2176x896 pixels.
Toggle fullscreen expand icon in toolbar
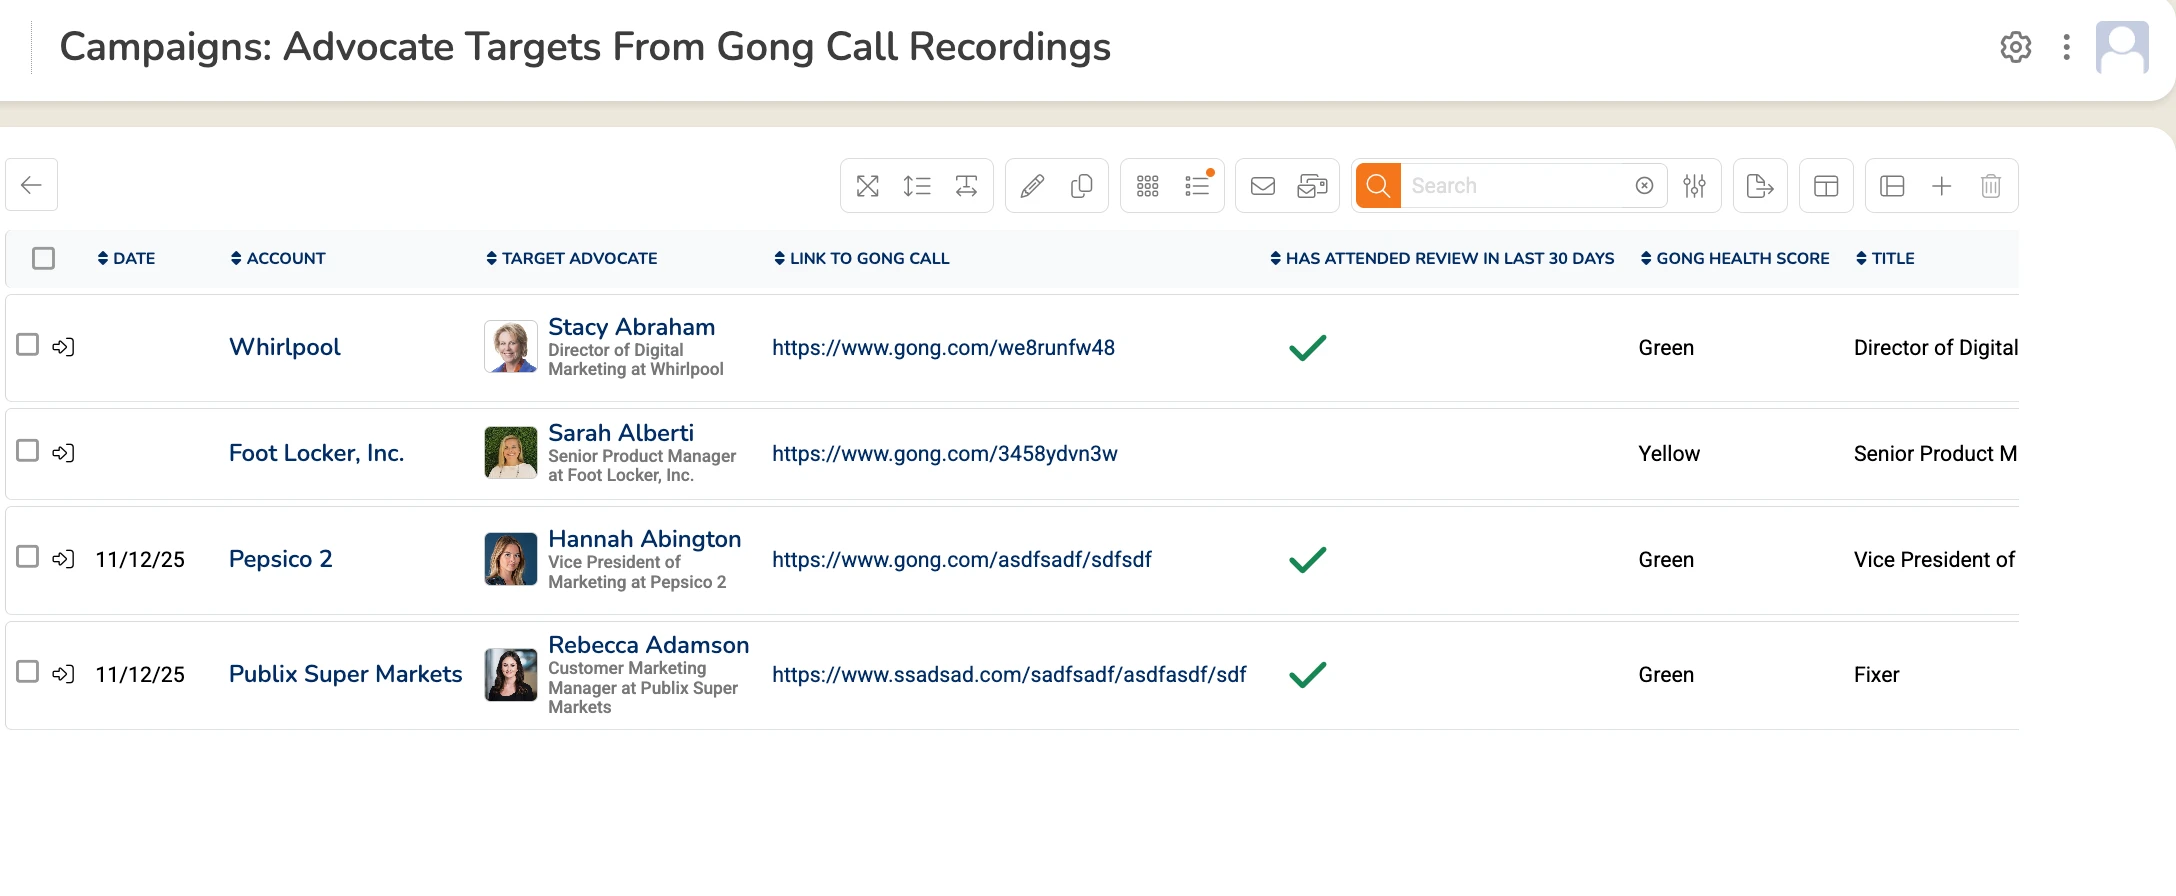tap(868, 186)
